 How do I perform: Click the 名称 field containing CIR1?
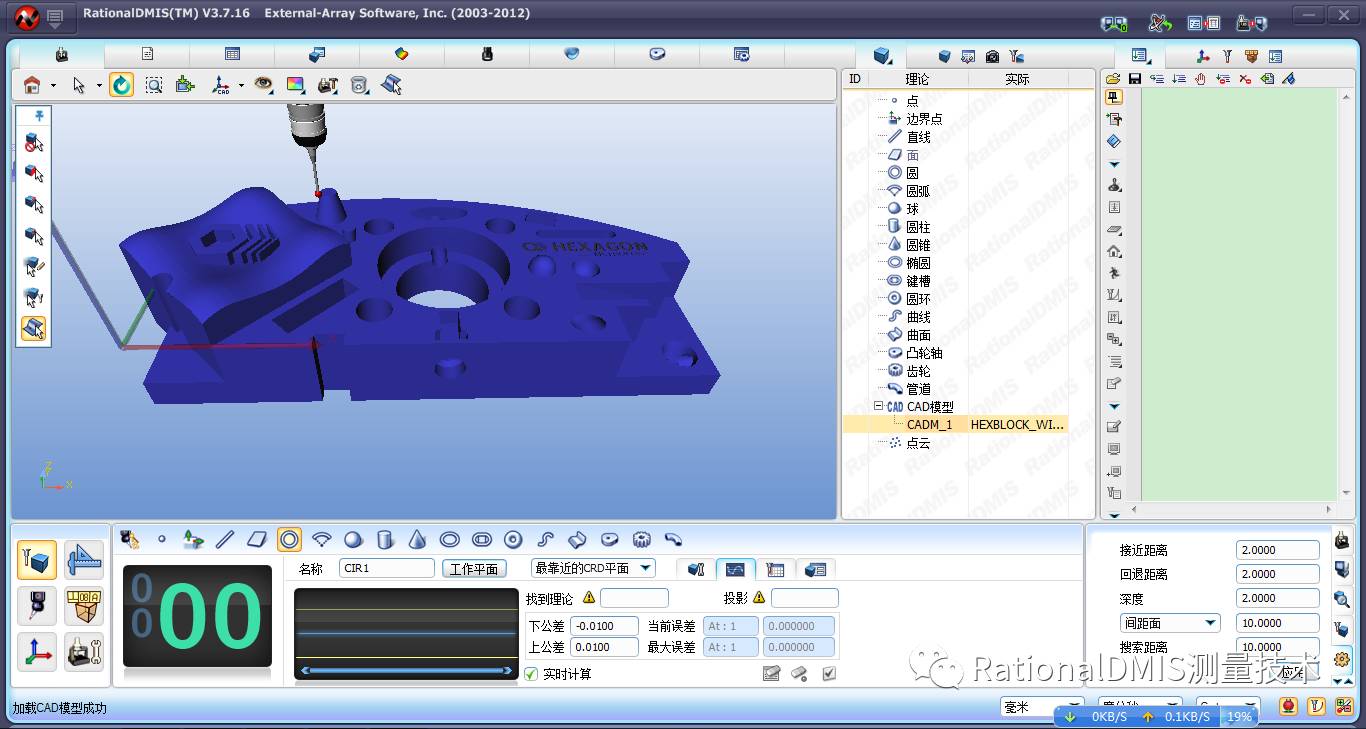(x=387, y=568)
